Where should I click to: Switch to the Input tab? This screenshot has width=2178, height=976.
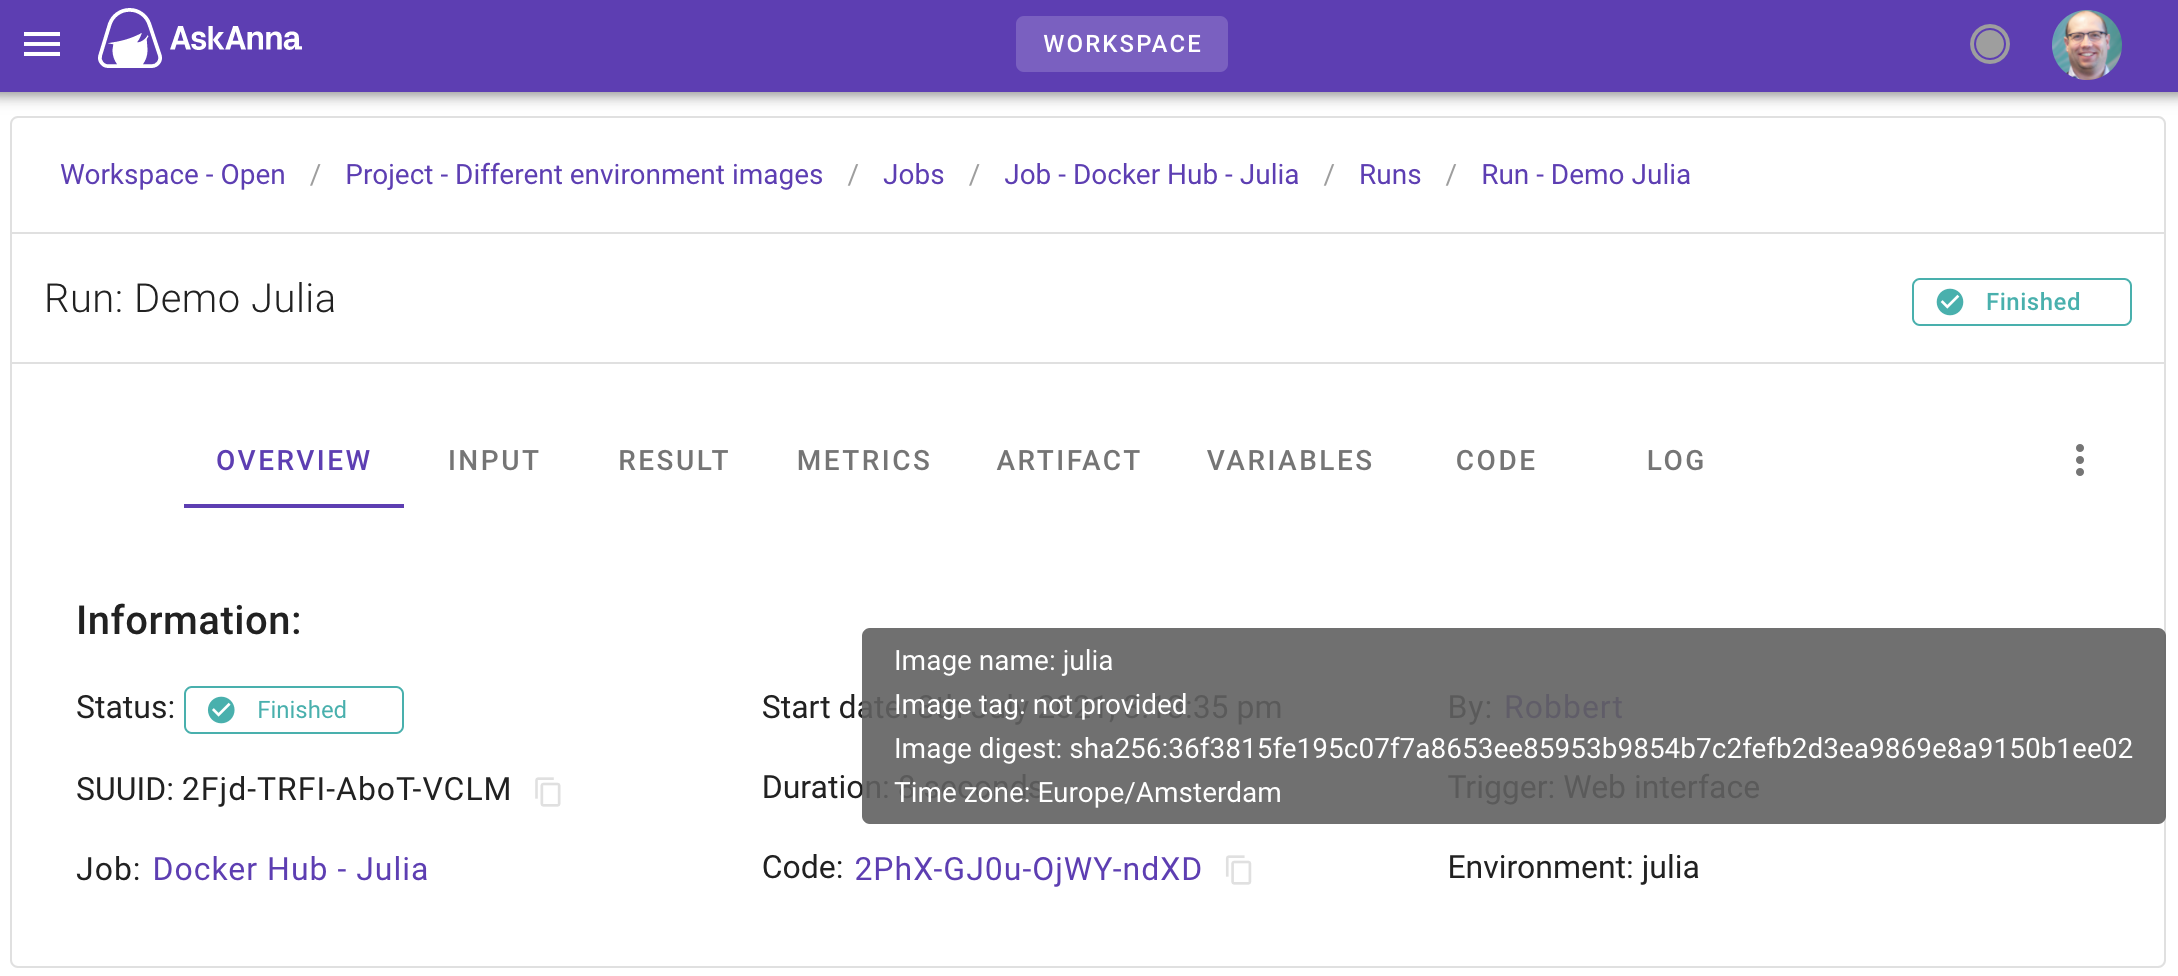(494, 460)
